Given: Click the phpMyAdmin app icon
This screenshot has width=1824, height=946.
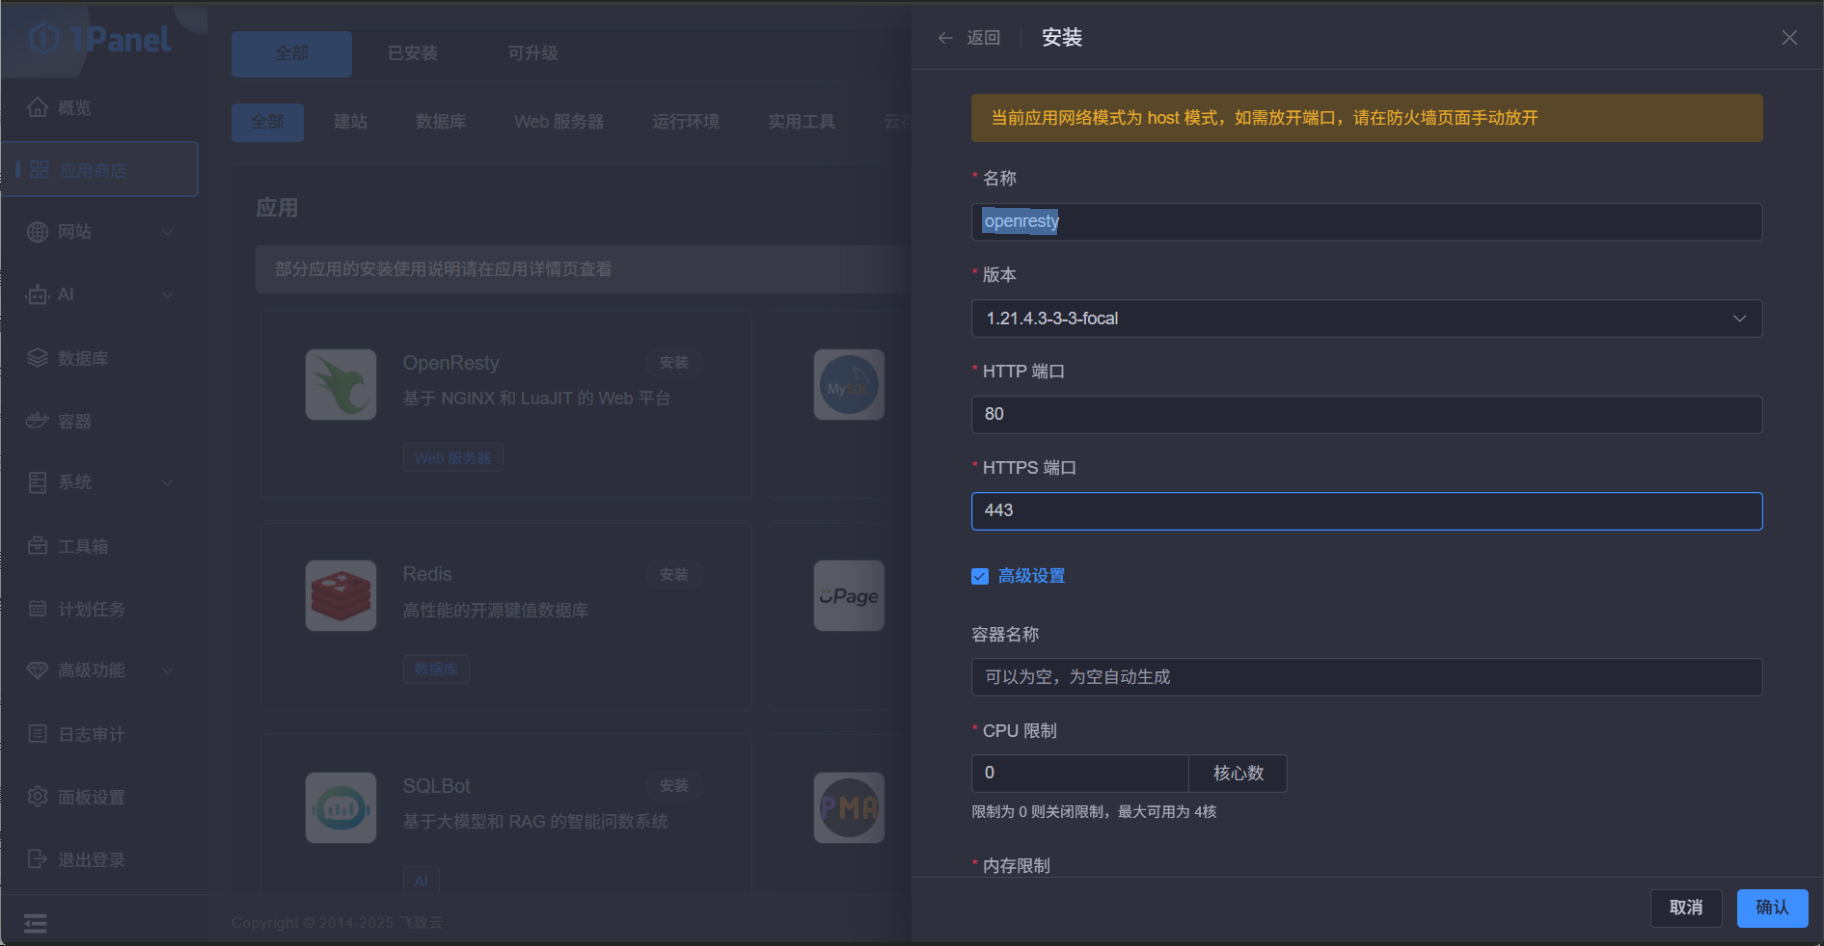Looking at the screenshot, I should coord(848,808).
